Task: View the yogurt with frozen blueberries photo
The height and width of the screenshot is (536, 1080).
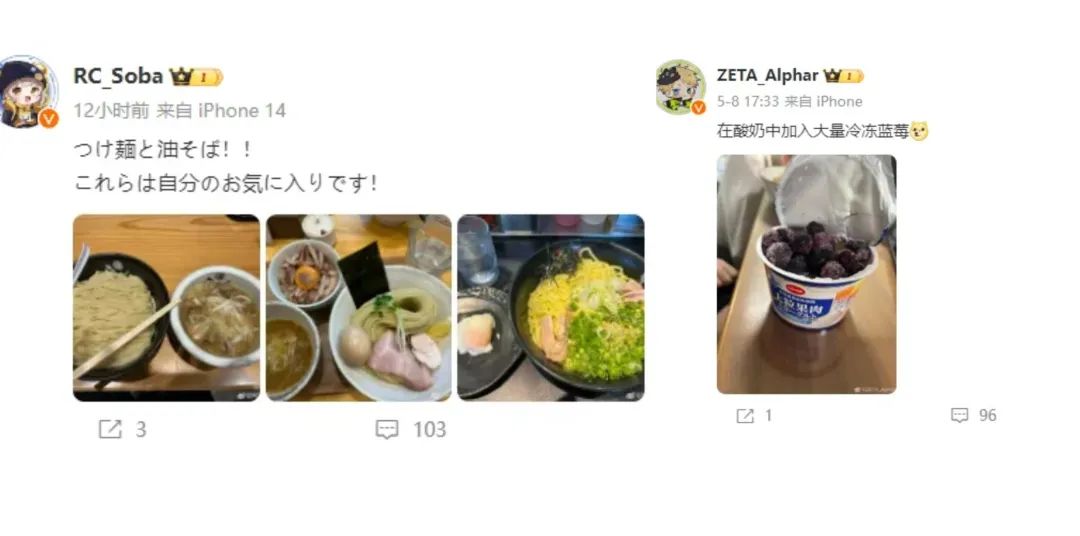Action: (807, 274)
